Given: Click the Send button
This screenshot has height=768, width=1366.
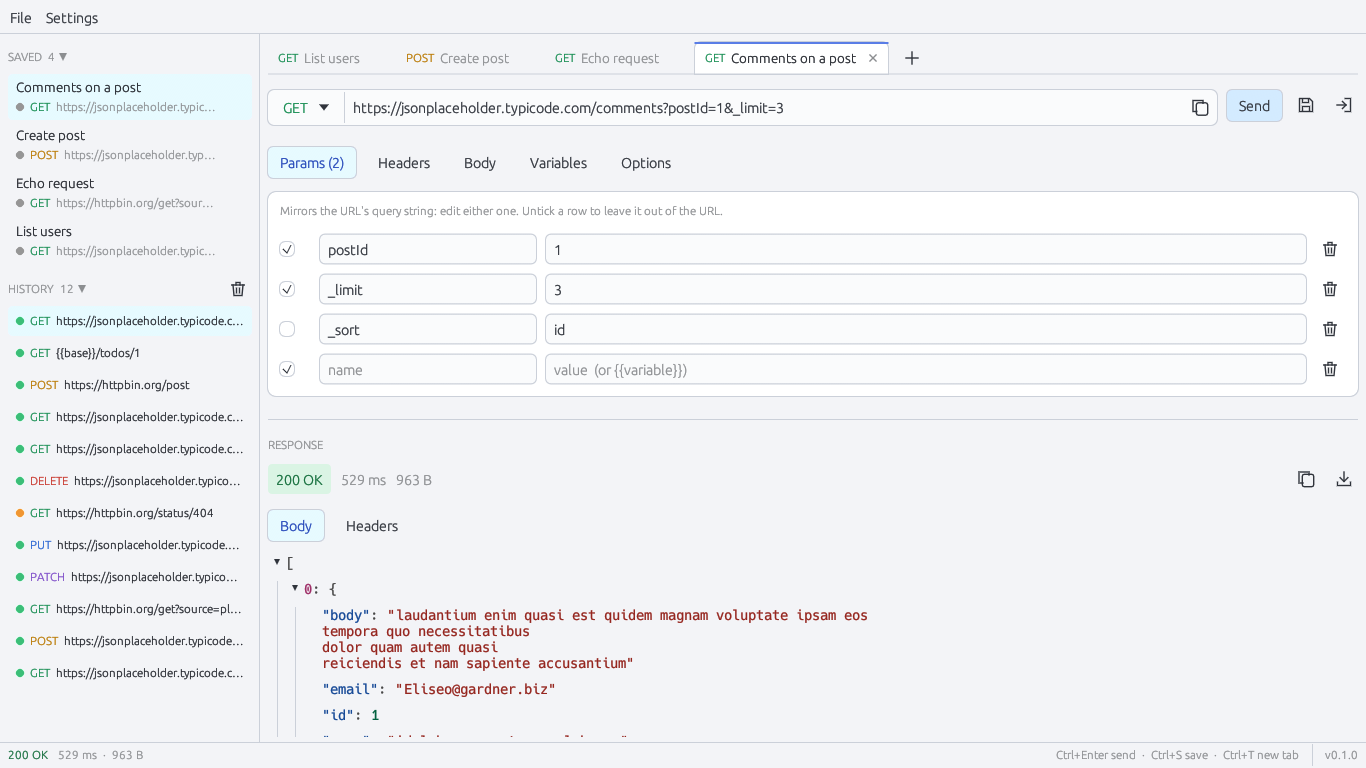Looking at the screenshot, I should pos(1254,106).
